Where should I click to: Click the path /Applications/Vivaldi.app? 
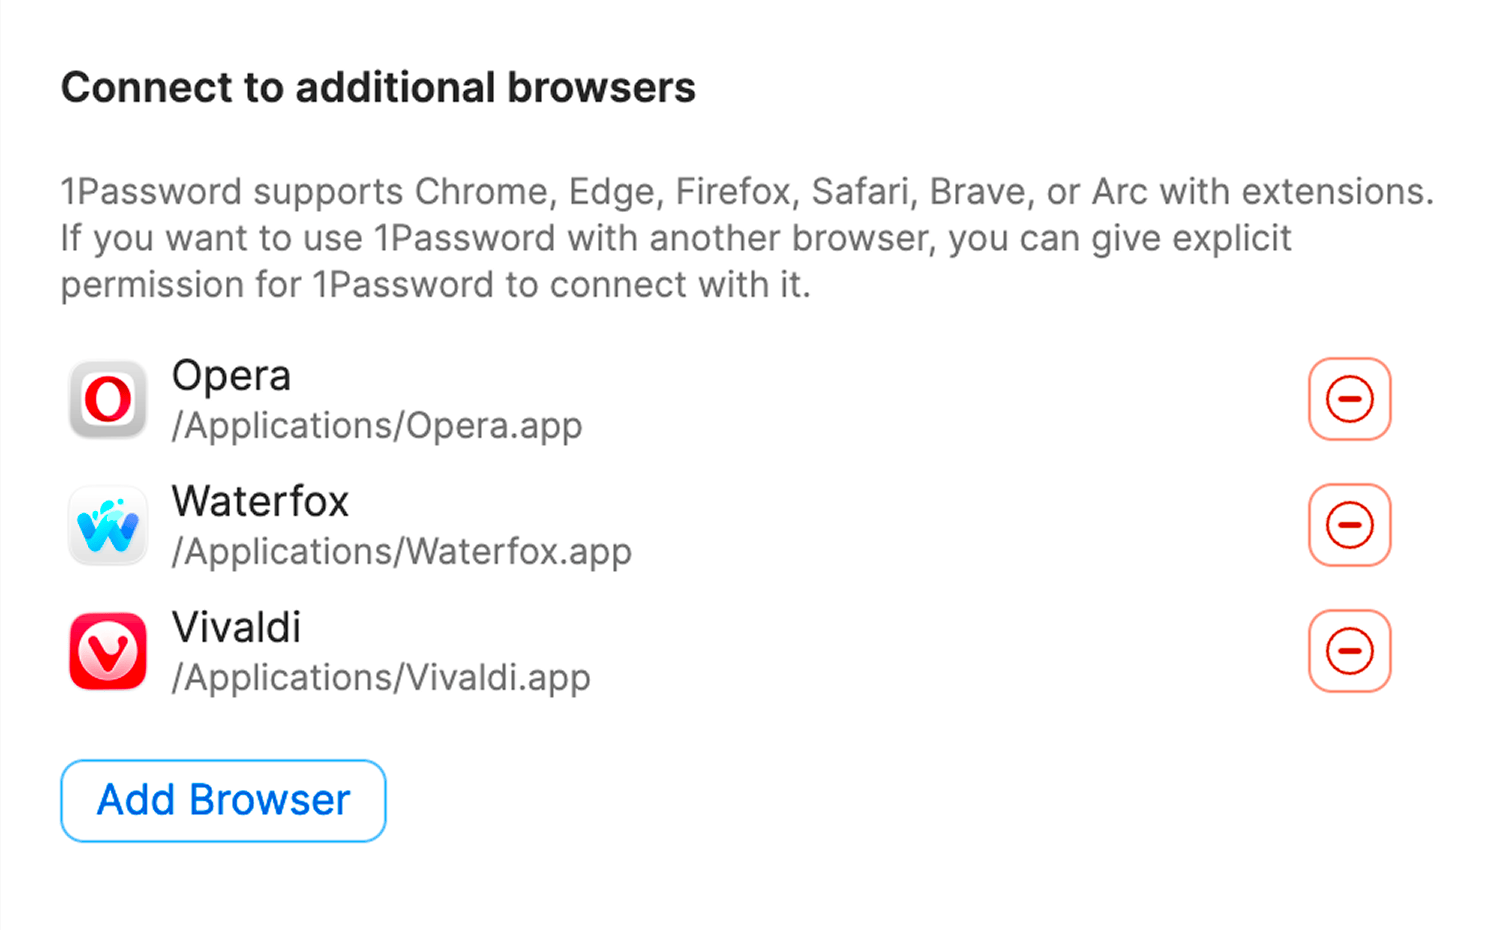[379, 677]
